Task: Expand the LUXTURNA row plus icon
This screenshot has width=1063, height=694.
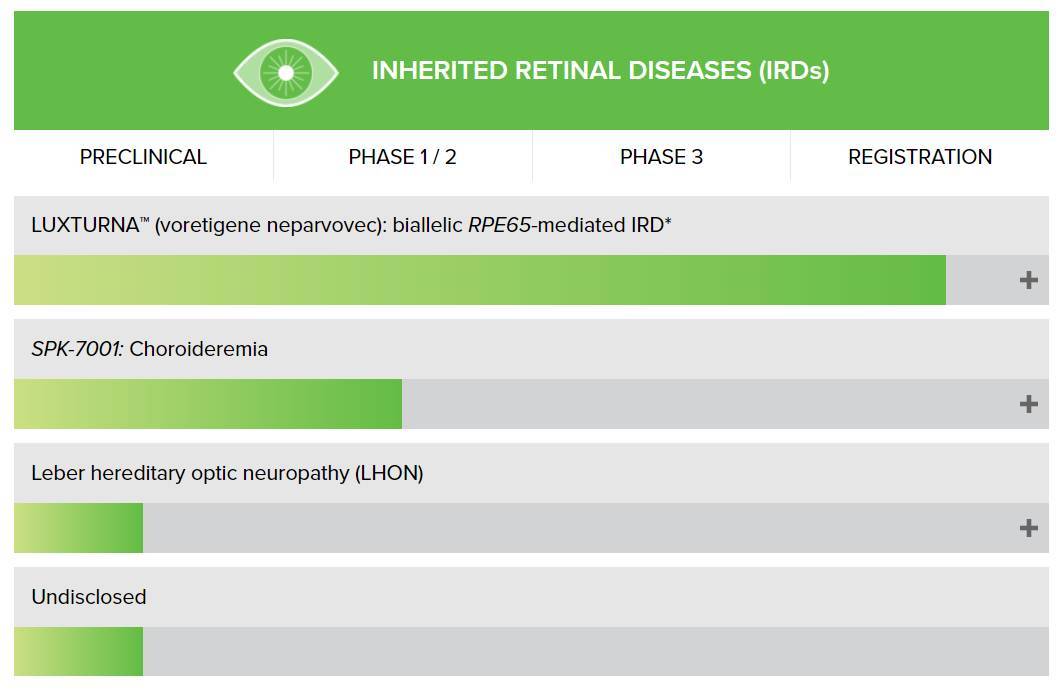Action: tap(1028, 280)
